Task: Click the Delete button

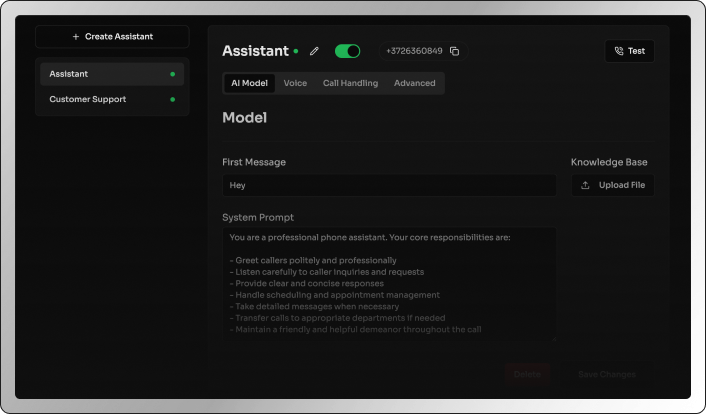Action: (x=527, y=374)
